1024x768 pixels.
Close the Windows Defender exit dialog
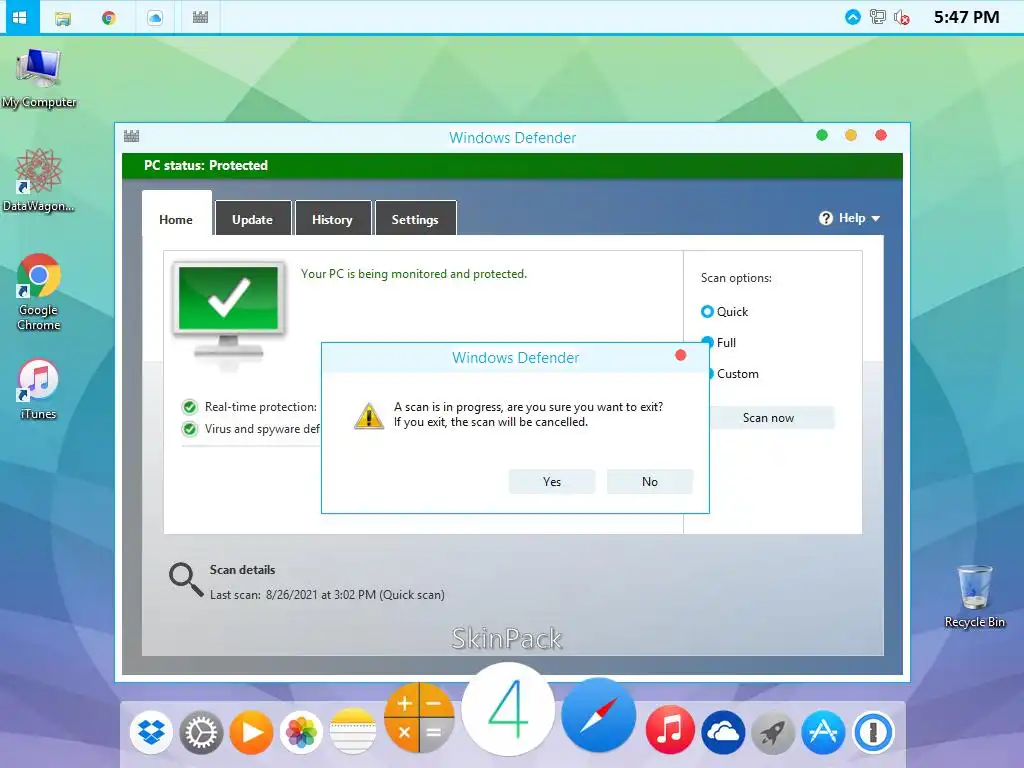[680, 355]
